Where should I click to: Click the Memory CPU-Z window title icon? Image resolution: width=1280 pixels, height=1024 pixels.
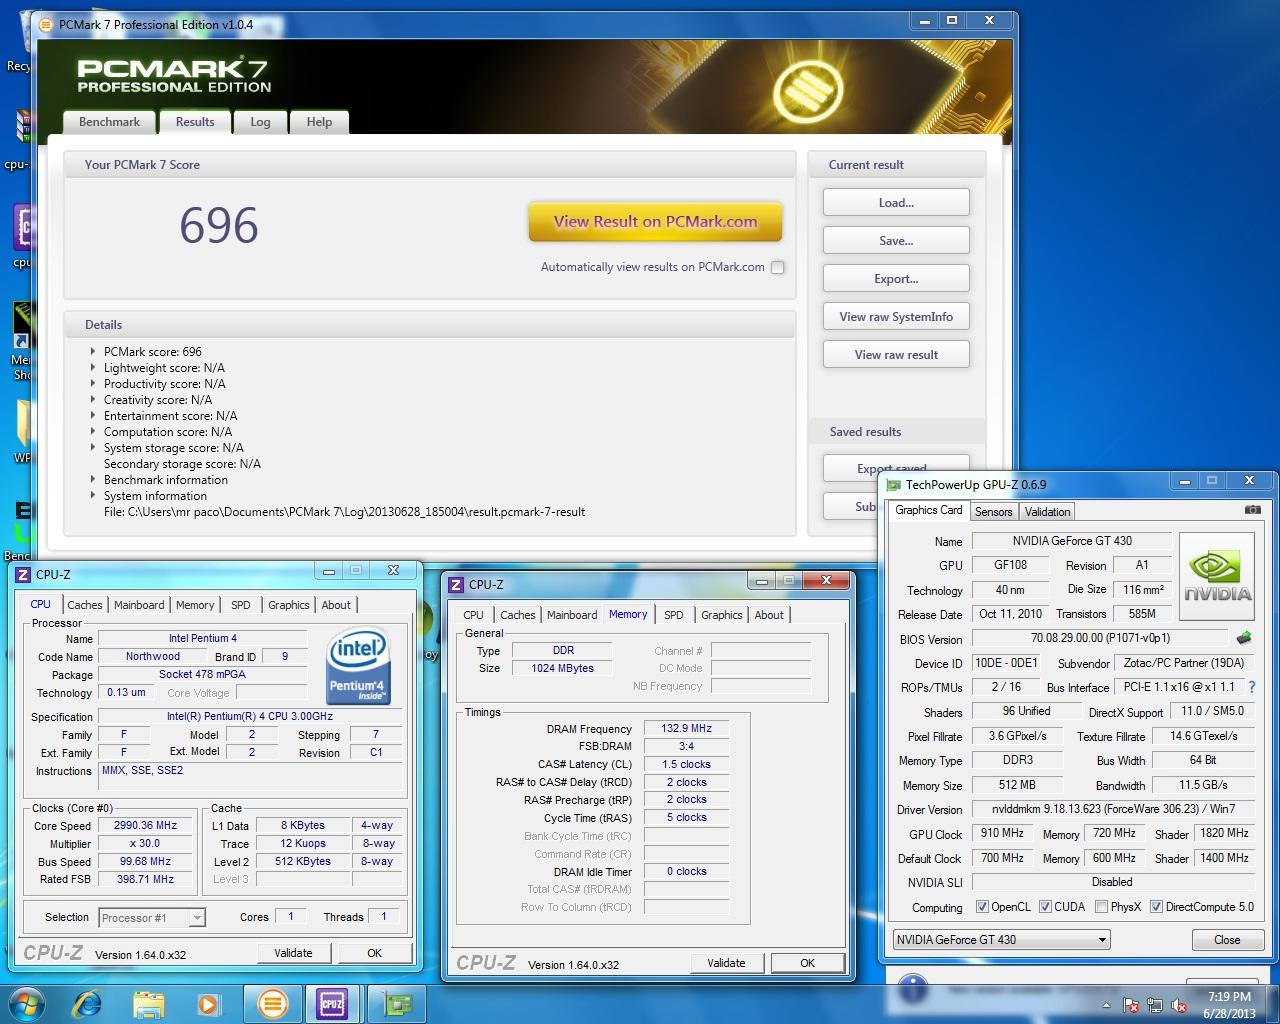[x=456, y=584]
